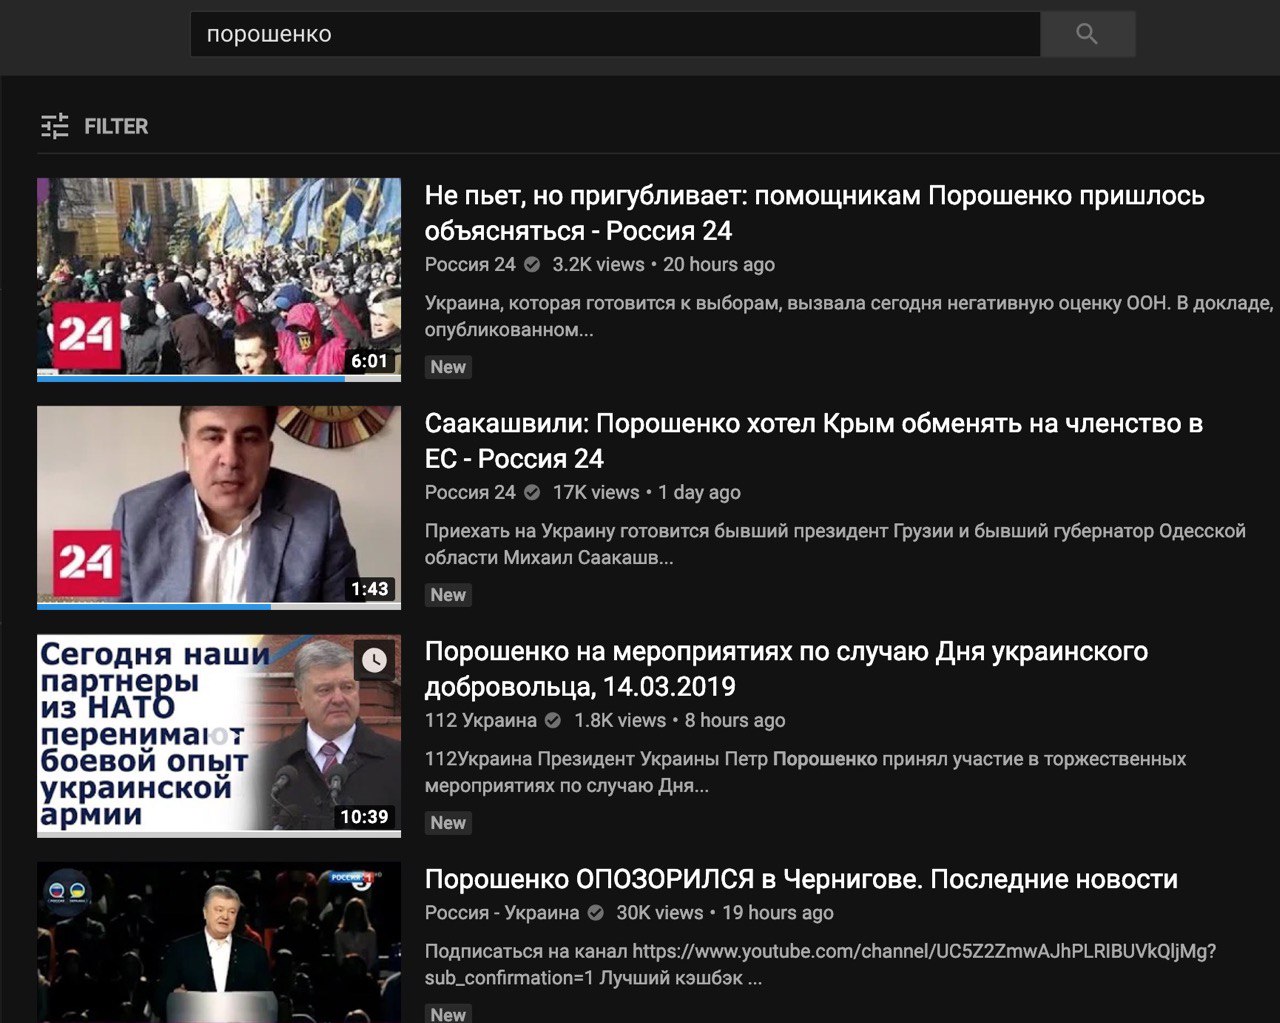
Task: Open 'Саакашвили: Порошенко хотел Крым' video title
Action: (813, 441)
